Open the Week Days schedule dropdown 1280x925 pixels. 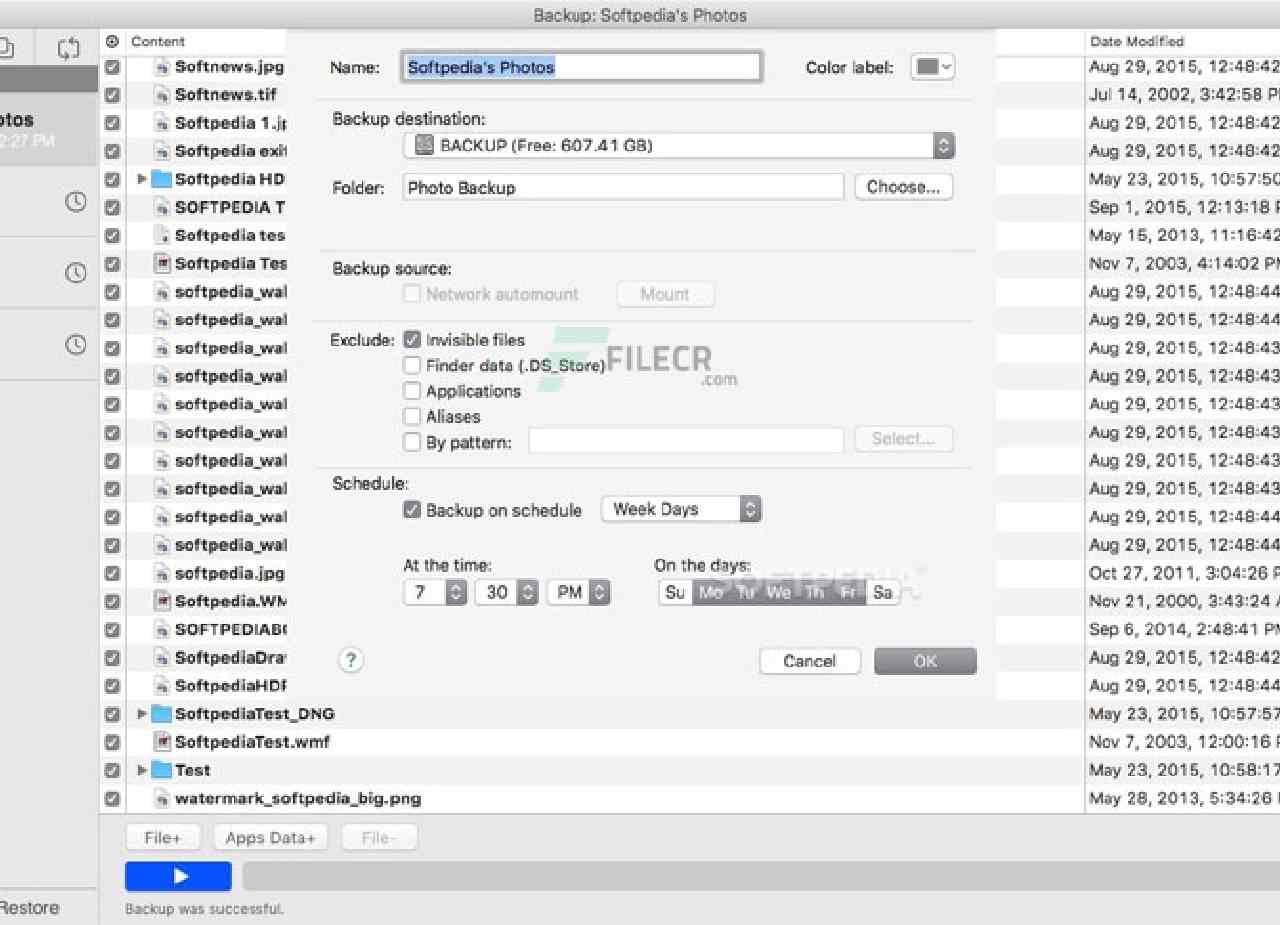[x=681, y=509]
